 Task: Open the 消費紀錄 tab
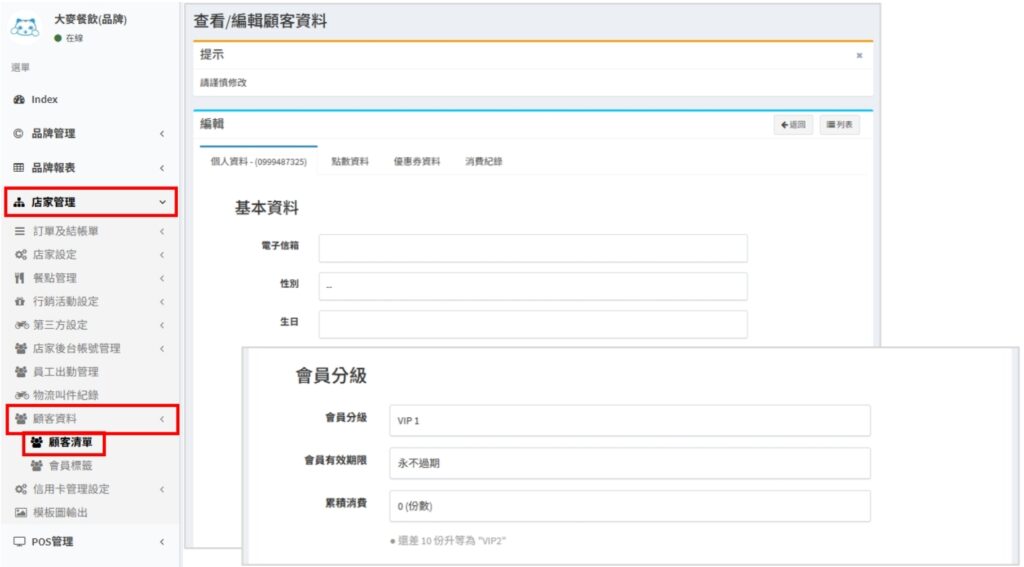point(483,161)
